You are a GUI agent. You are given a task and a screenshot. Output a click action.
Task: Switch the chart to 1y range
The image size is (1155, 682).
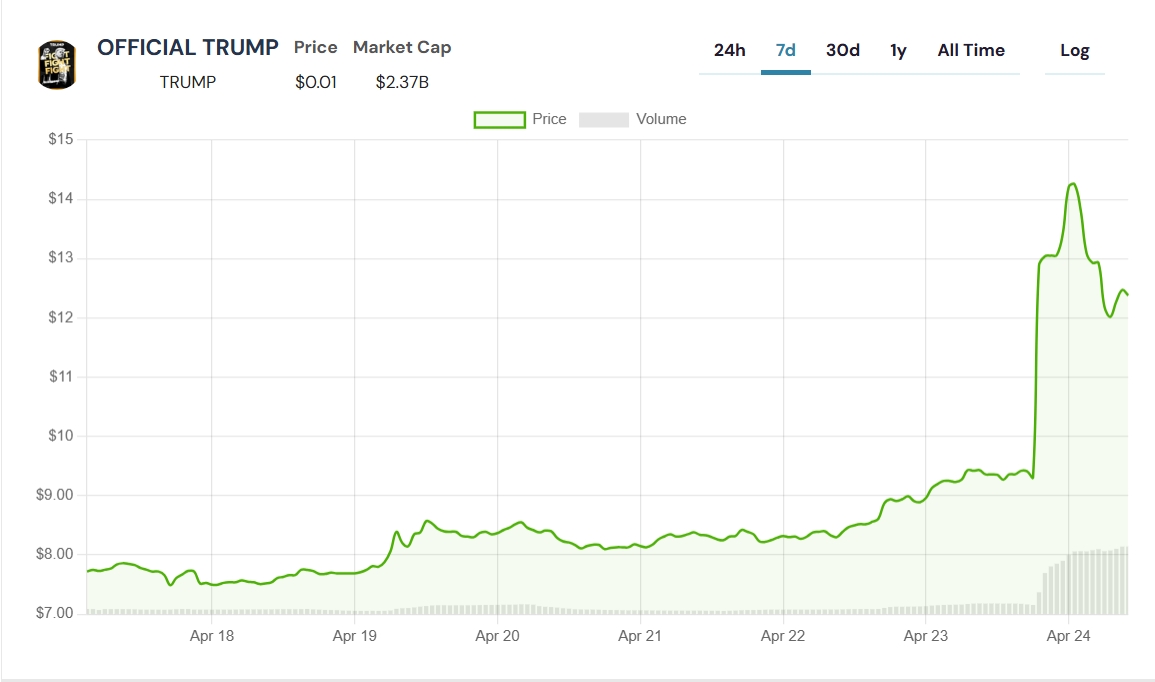[x=898, y=50]
